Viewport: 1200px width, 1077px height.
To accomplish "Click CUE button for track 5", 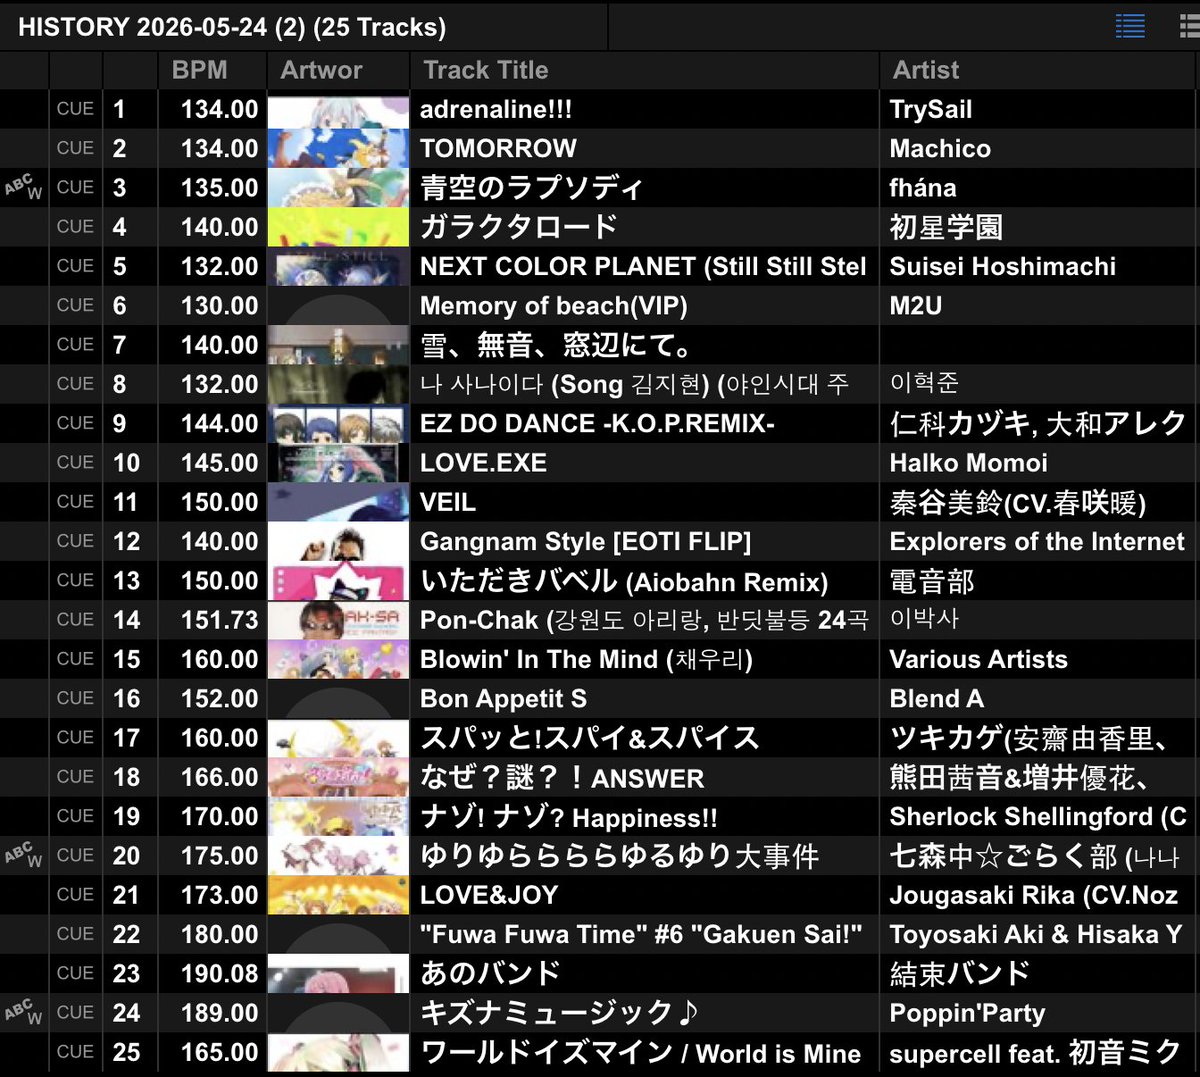I will 75,266.
